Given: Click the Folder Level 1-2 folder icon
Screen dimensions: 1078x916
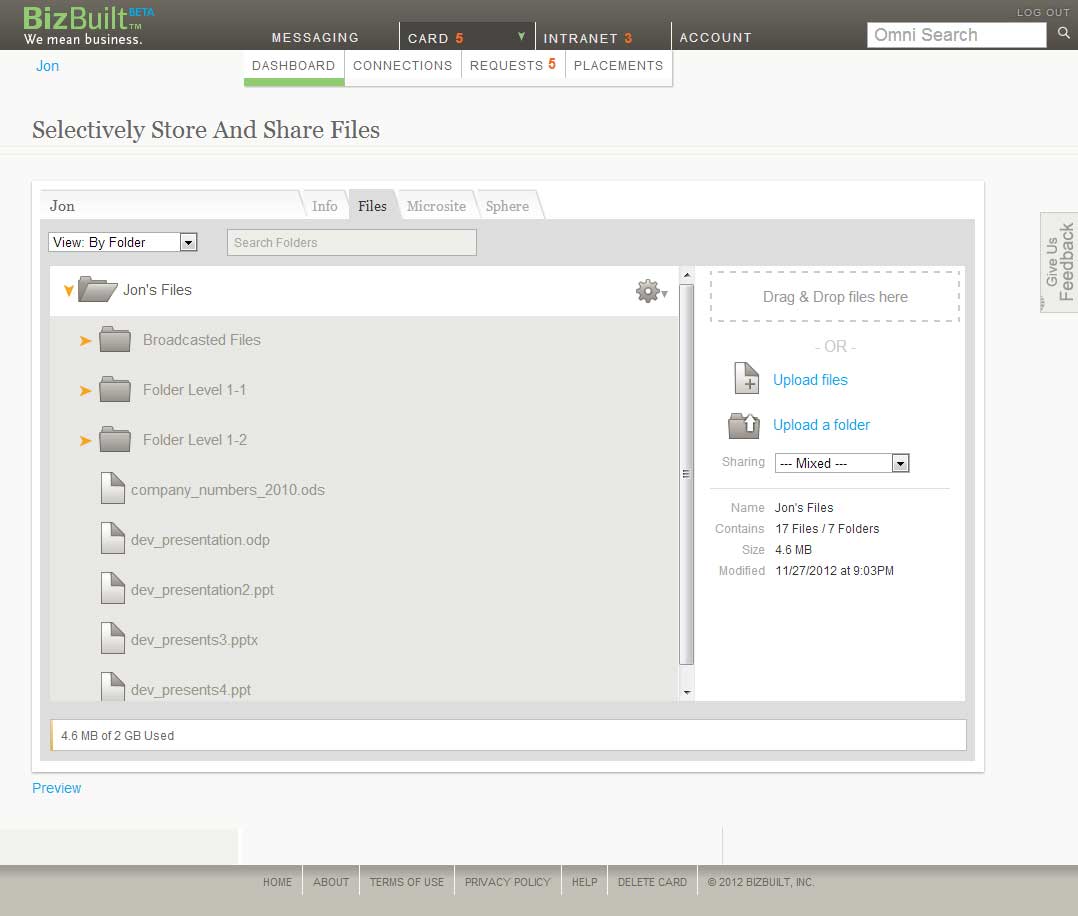Looking at the screenshot, I should point(115,439).
